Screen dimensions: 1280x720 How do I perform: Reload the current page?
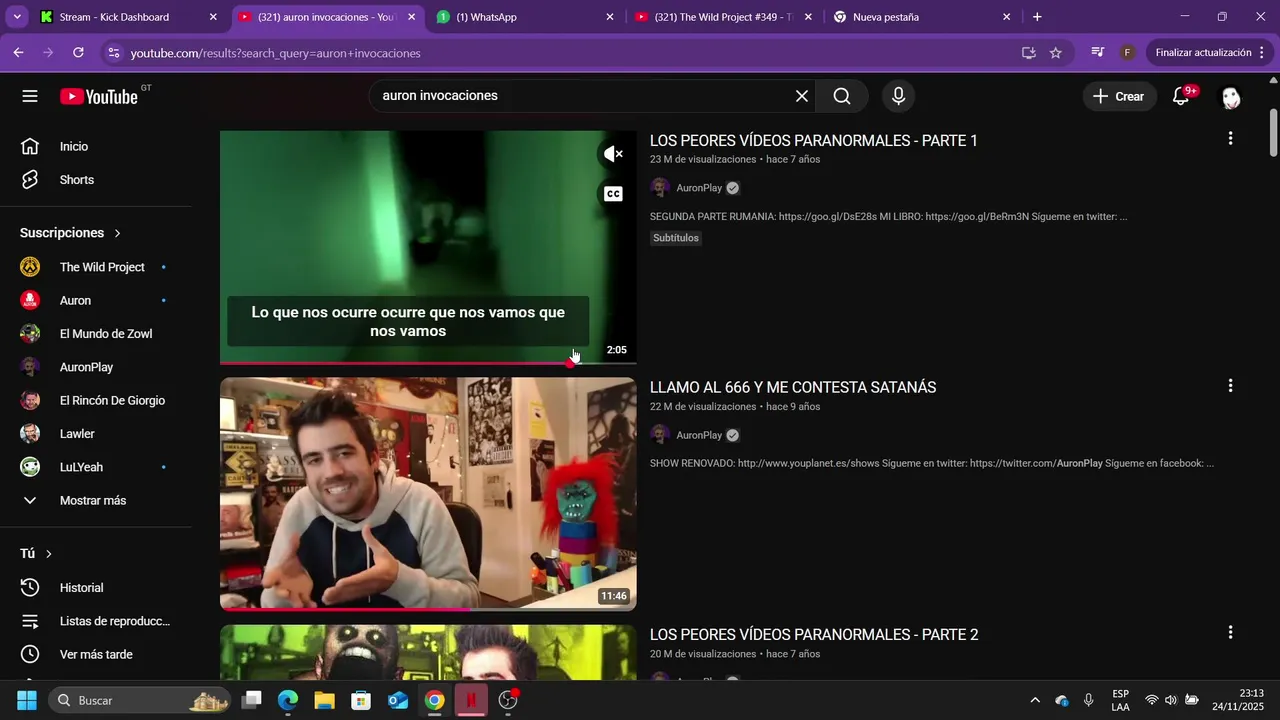click(78, 53)
